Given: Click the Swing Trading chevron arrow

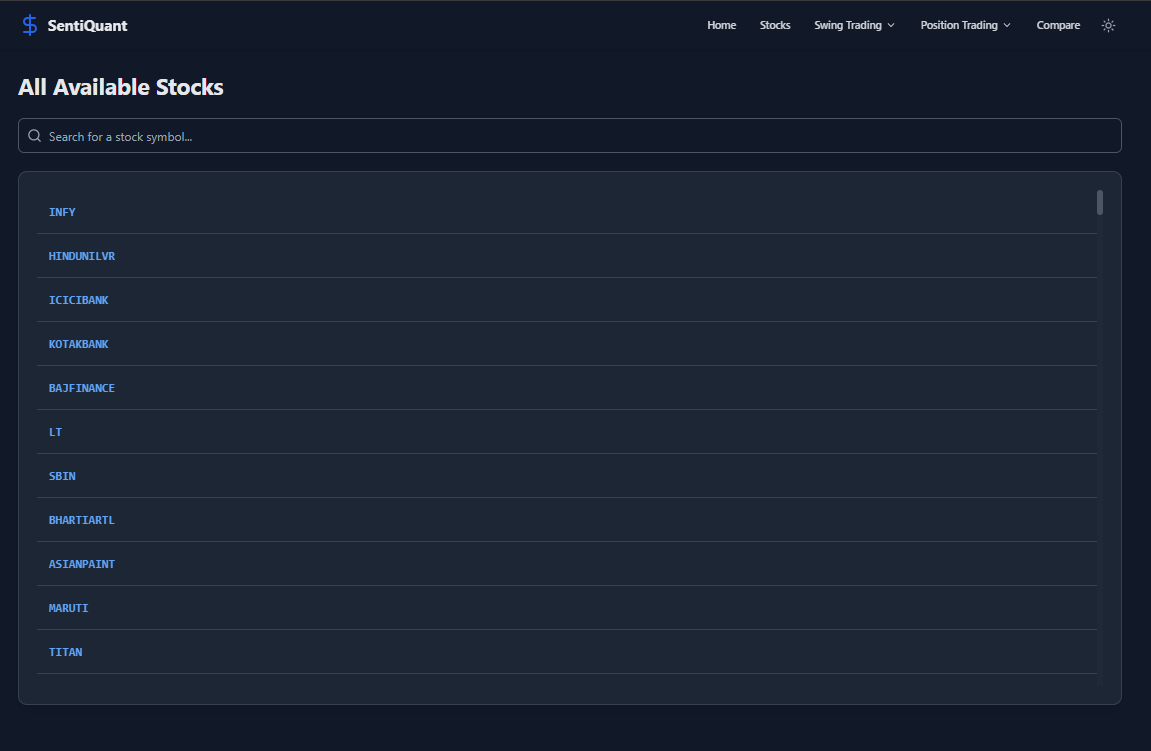Looking at the screenshot, I should [x=892, y=25].
